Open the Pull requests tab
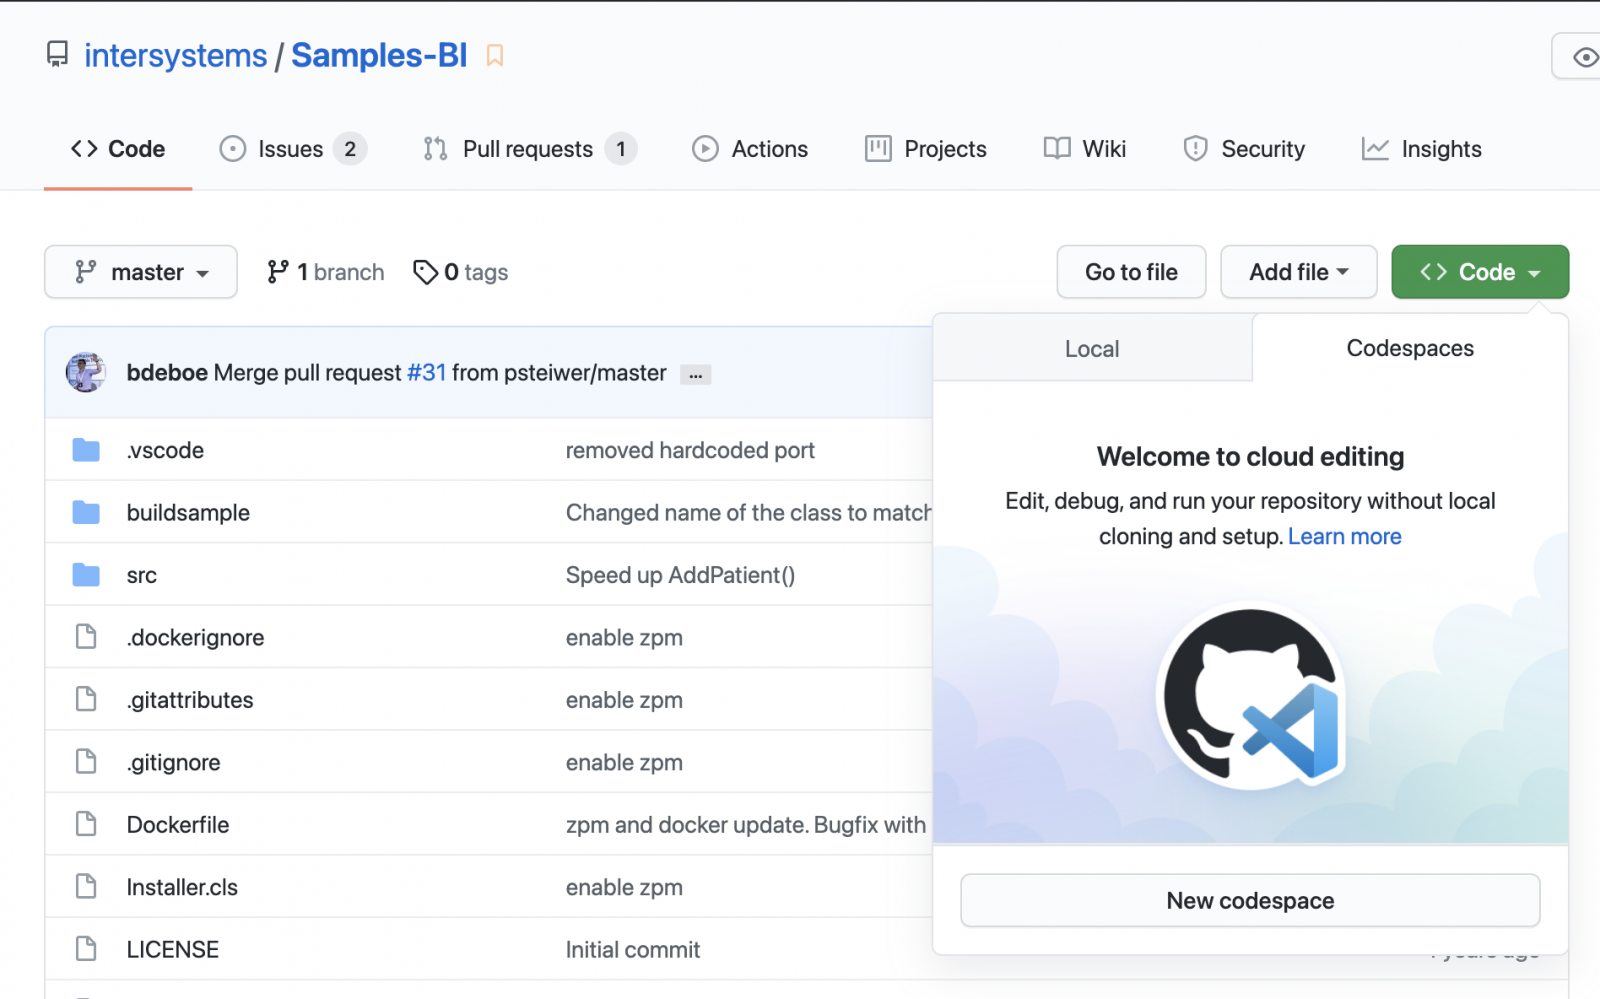Screen dimensions: 1600x999 [528, 149]
